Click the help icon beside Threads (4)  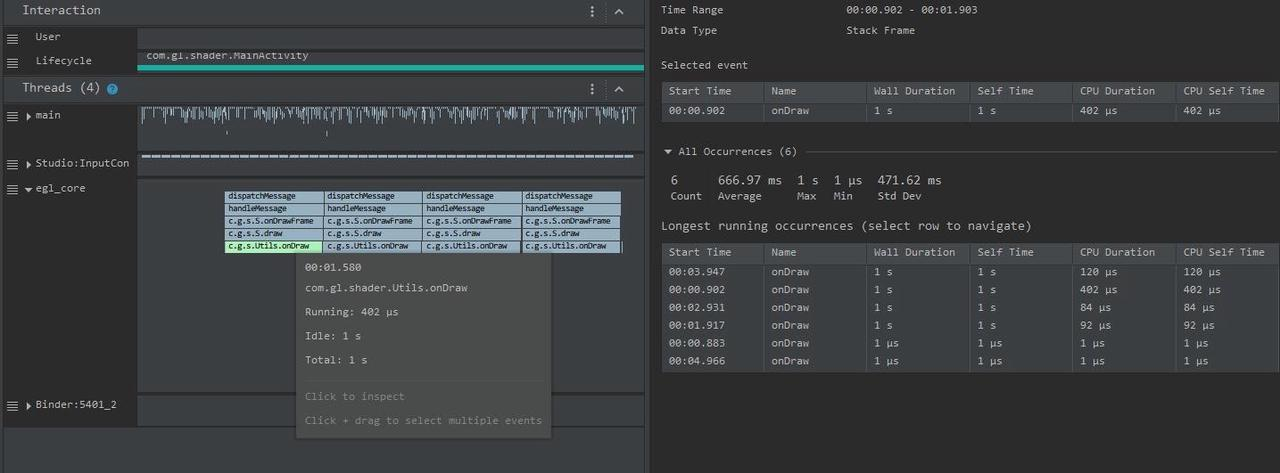[x=112, y=89]
